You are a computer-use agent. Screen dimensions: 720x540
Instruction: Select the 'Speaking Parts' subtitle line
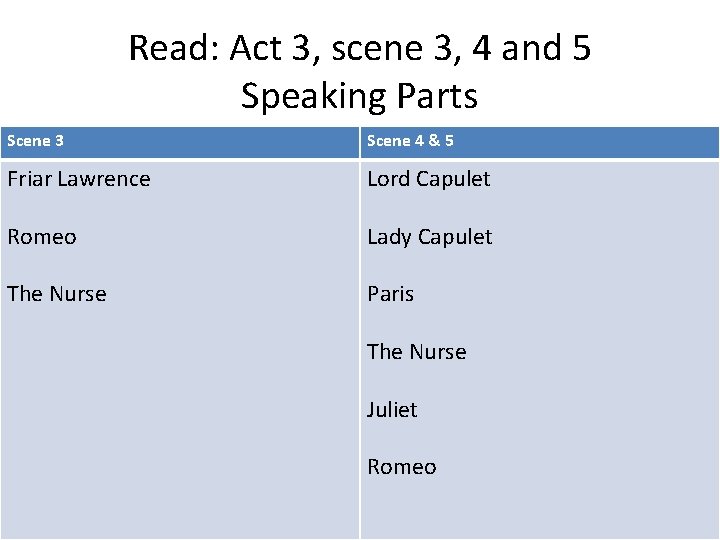(360, 96)
